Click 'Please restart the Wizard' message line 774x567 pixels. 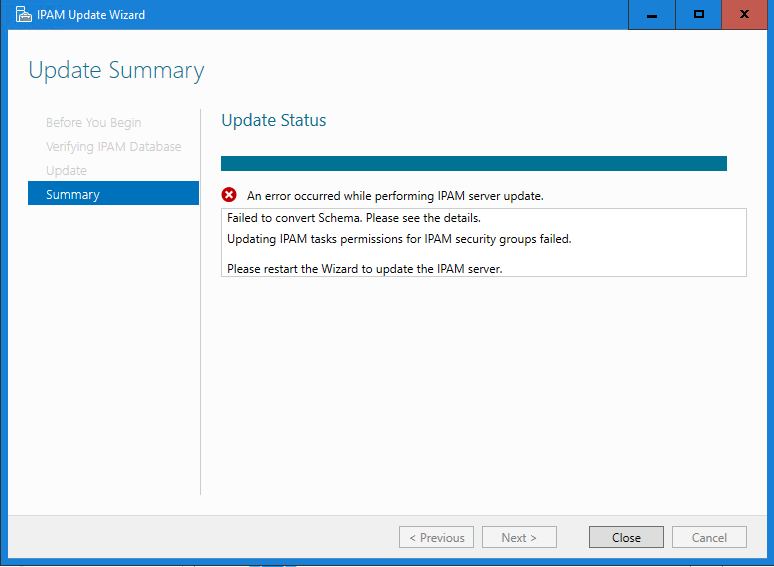365,269
